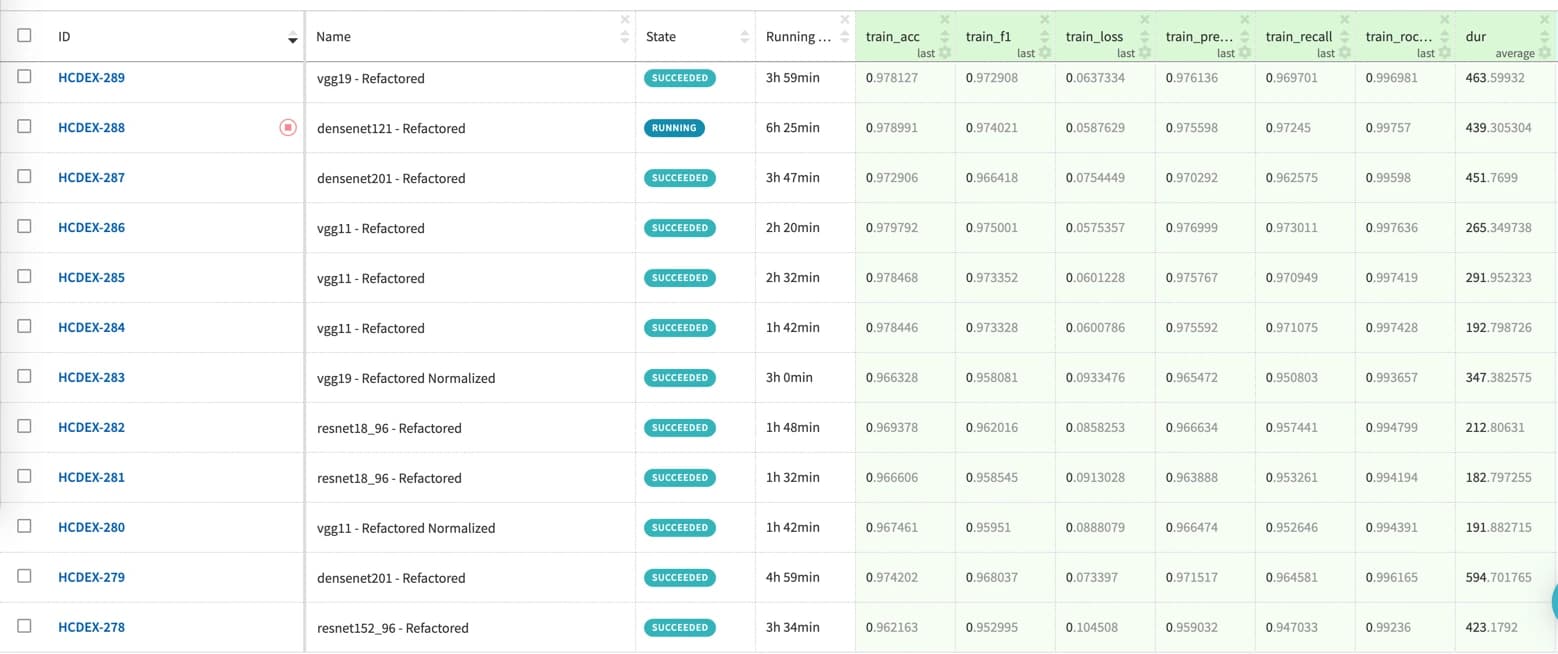The width and height of the screenshot is (1558, 654).
Task: Open experiment HCDEX-289 link
Action: click(92, 77)
